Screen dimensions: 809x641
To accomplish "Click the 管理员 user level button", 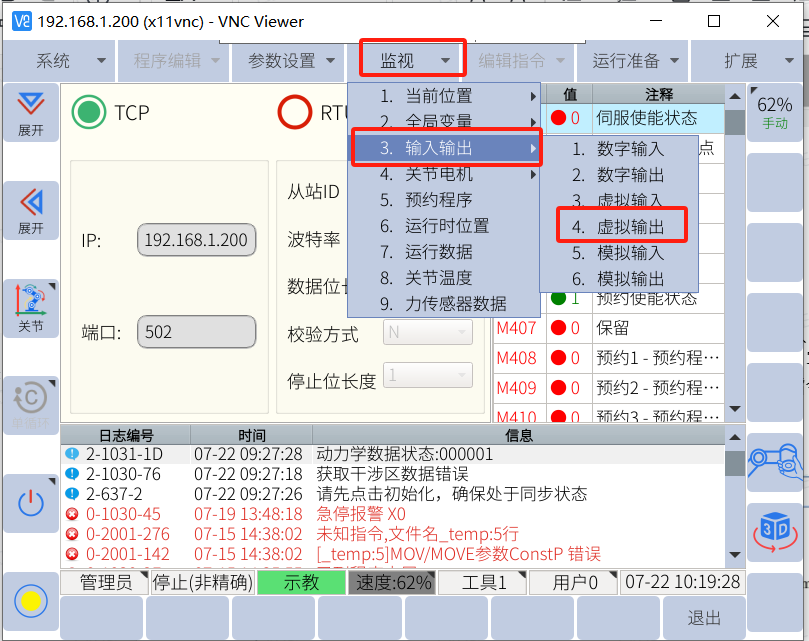I will click(x=105, y=582).
